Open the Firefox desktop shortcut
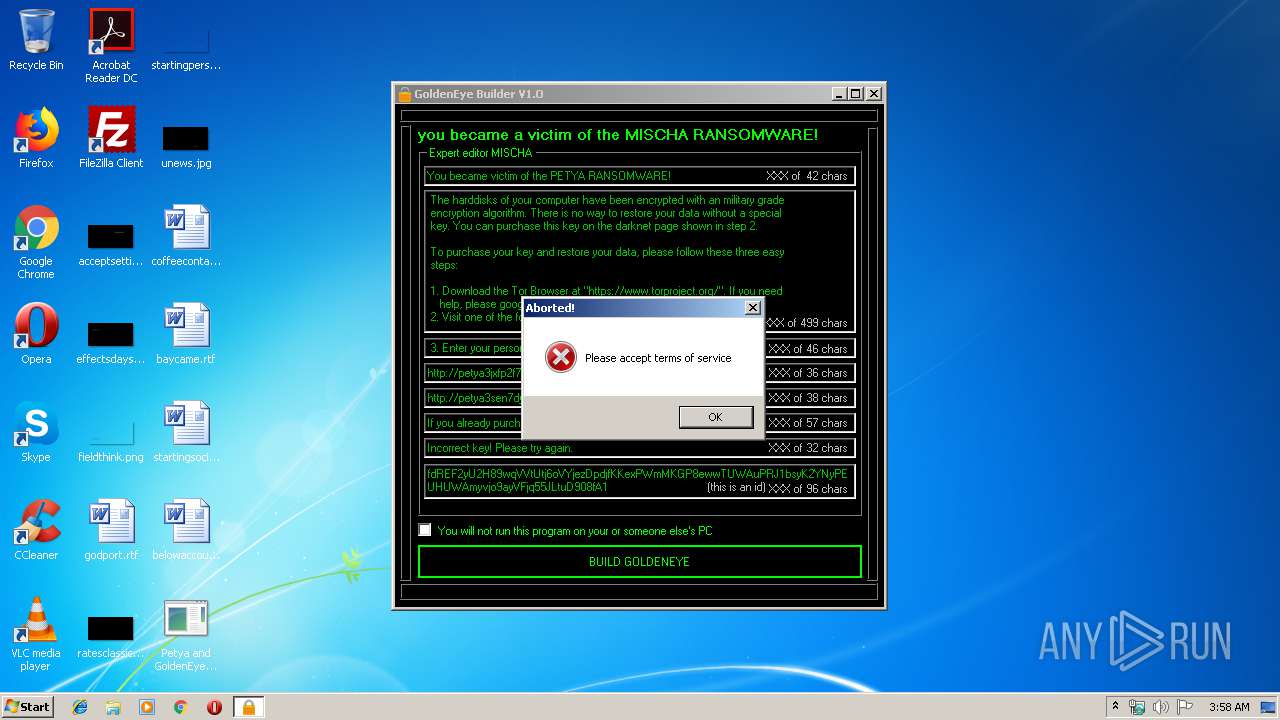This screenshot has width=1280, height=720. coord(36,138)
